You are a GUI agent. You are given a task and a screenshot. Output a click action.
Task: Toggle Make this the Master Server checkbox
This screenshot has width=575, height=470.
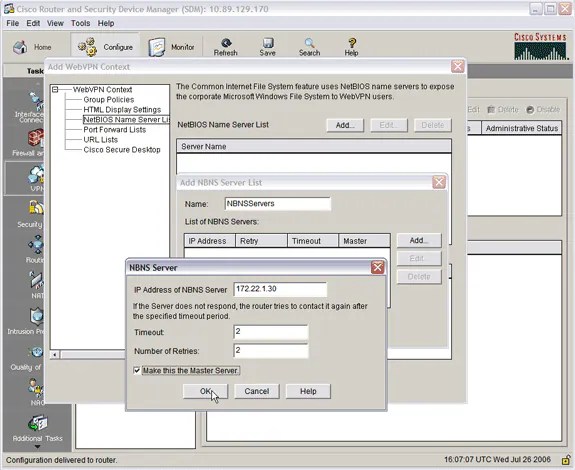pos(137,371)
